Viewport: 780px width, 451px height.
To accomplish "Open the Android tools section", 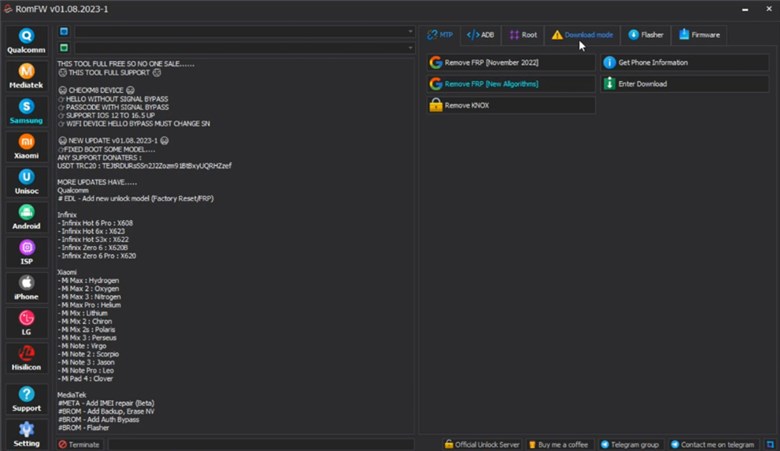I will click(x=26, y=217).
